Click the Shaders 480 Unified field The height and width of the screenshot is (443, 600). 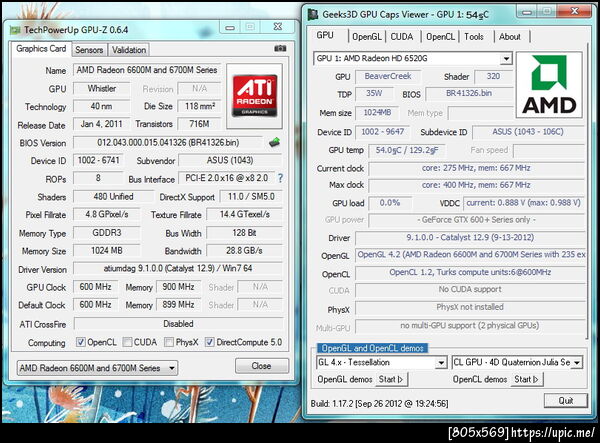pos(113,197)
